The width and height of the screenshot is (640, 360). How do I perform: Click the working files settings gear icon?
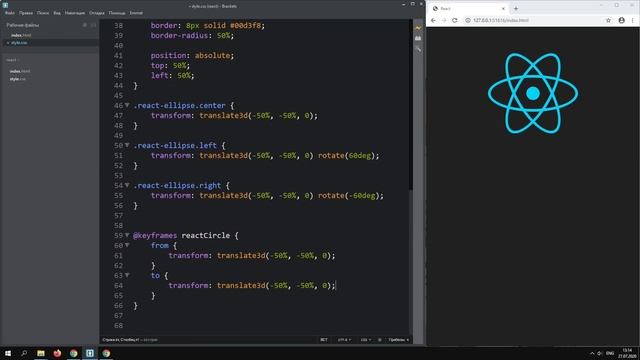85,25
